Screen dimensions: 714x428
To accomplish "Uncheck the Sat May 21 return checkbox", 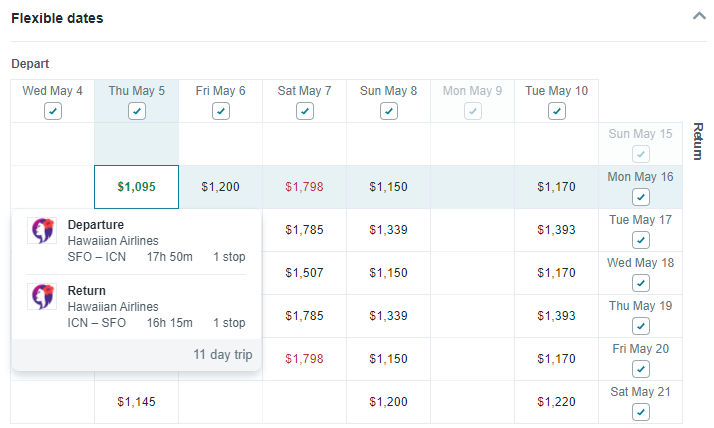I will pyautogui.click(x=641, y=412).
